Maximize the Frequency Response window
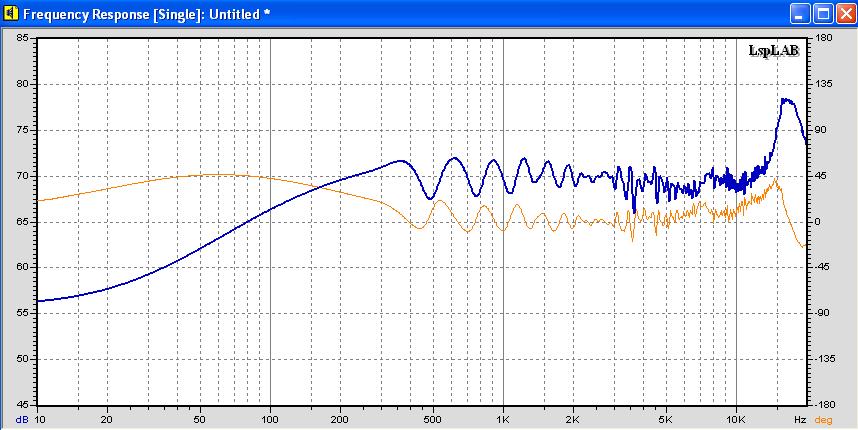Viewport: 858px width, 430px height. point(823,14)
